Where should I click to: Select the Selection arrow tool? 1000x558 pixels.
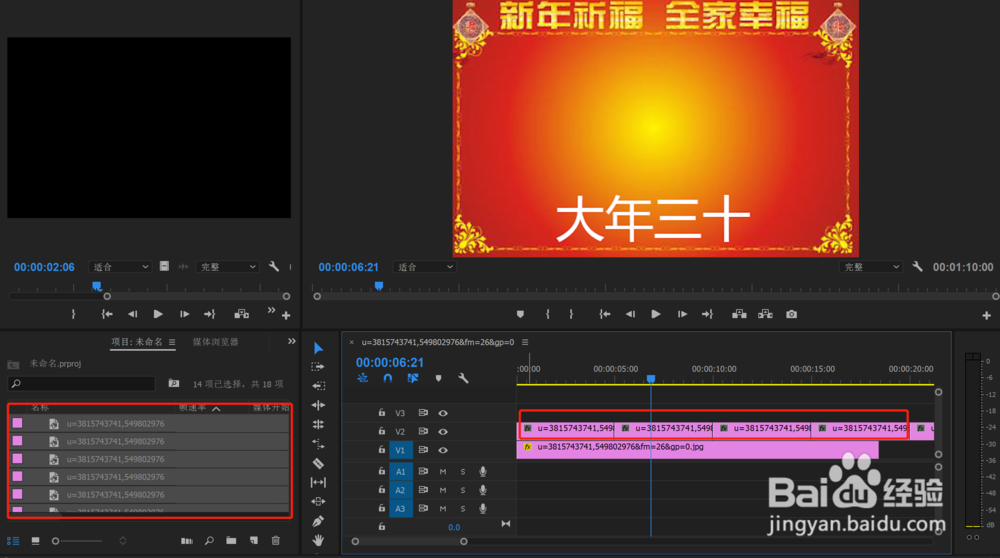click(318, 348)
